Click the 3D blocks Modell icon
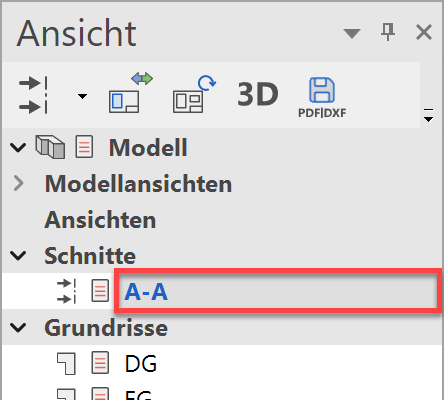 [50, 147]
